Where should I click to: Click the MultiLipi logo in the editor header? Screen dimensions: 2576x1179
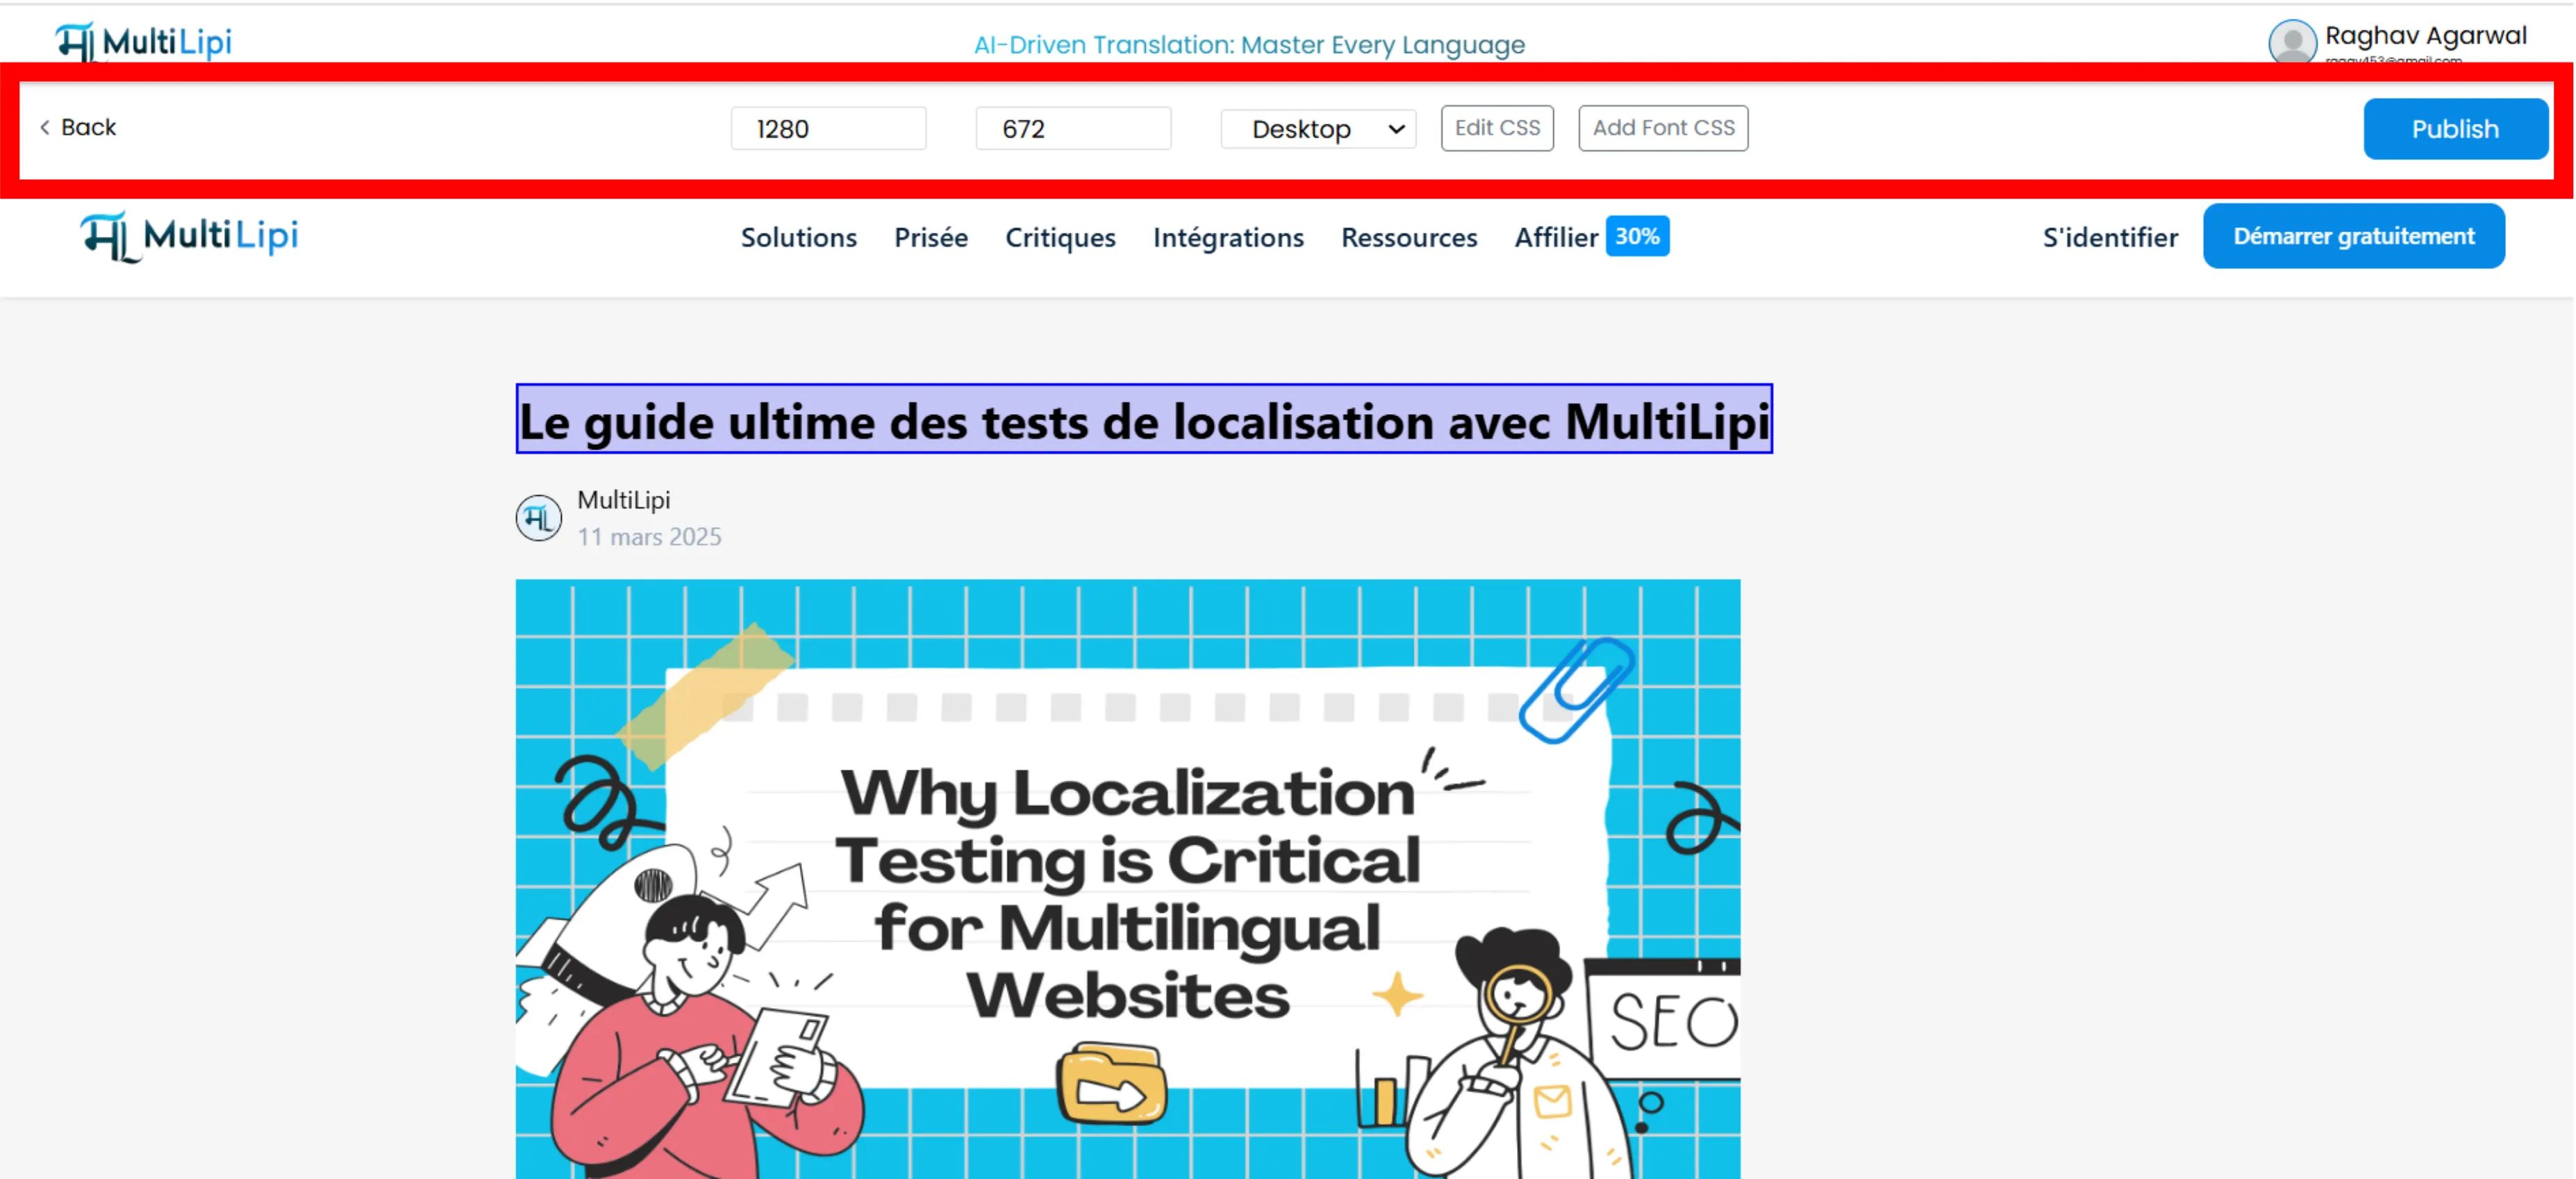point(142,41)
